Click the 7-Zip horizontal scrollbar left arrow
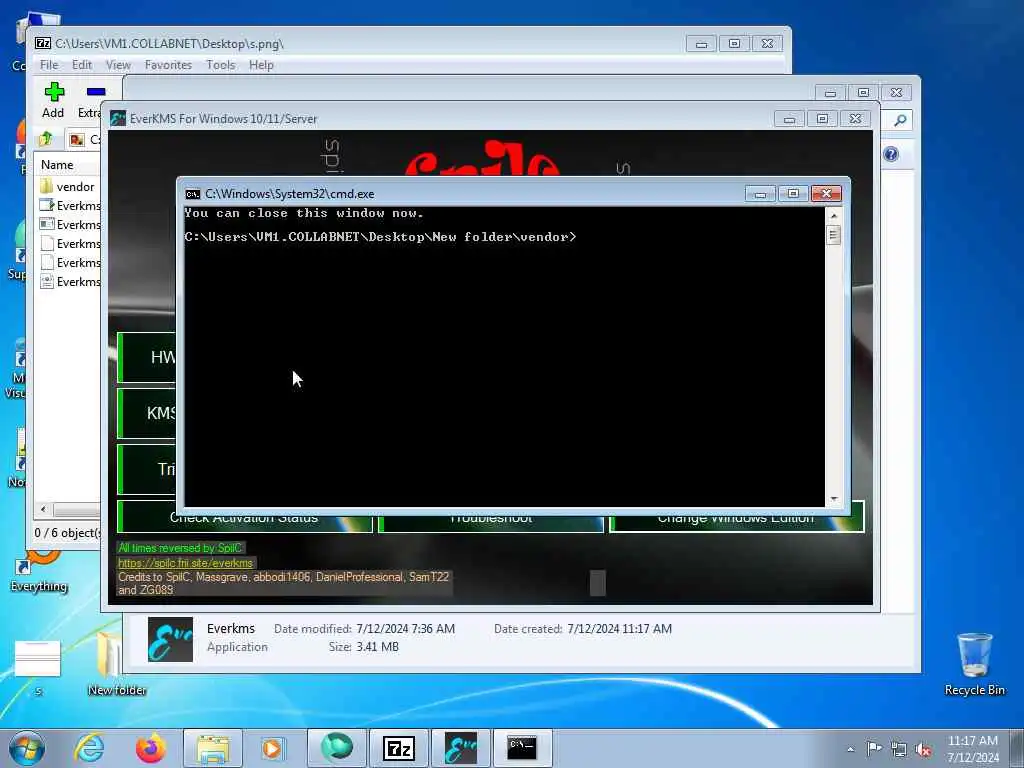Image resolution: width=1024 pixels, height=768 pixels. click(43, 509)
